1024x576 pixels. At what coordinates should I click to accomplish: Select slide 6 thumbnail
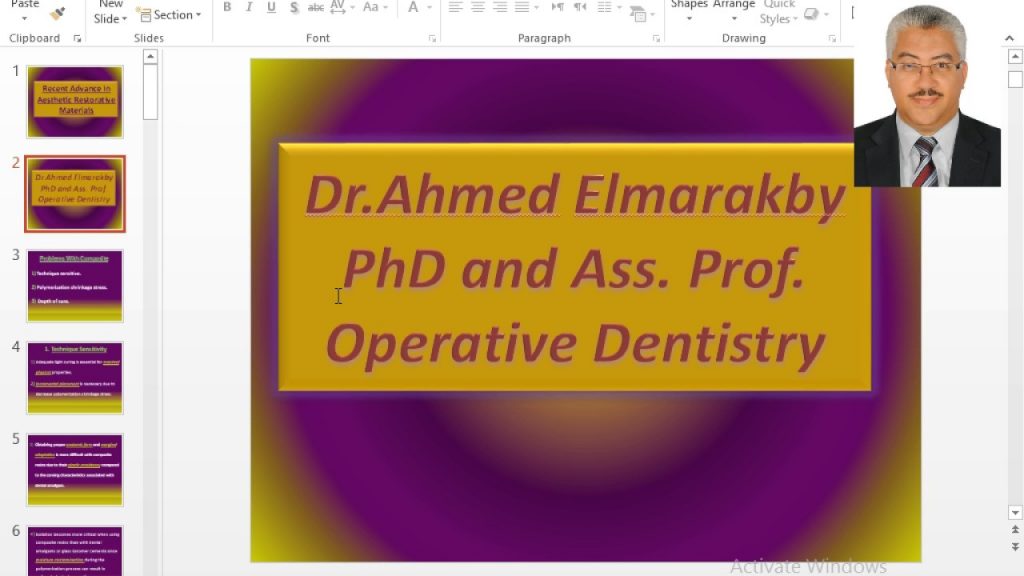[x=75, y=550]
